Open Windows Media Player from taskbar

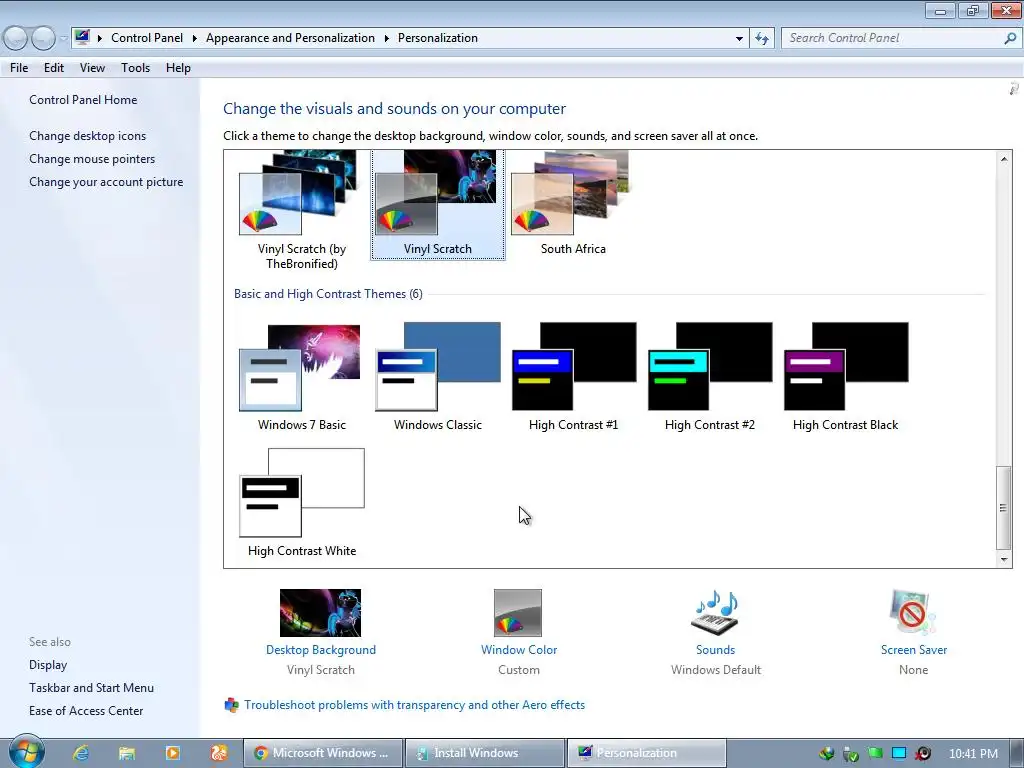173,753
